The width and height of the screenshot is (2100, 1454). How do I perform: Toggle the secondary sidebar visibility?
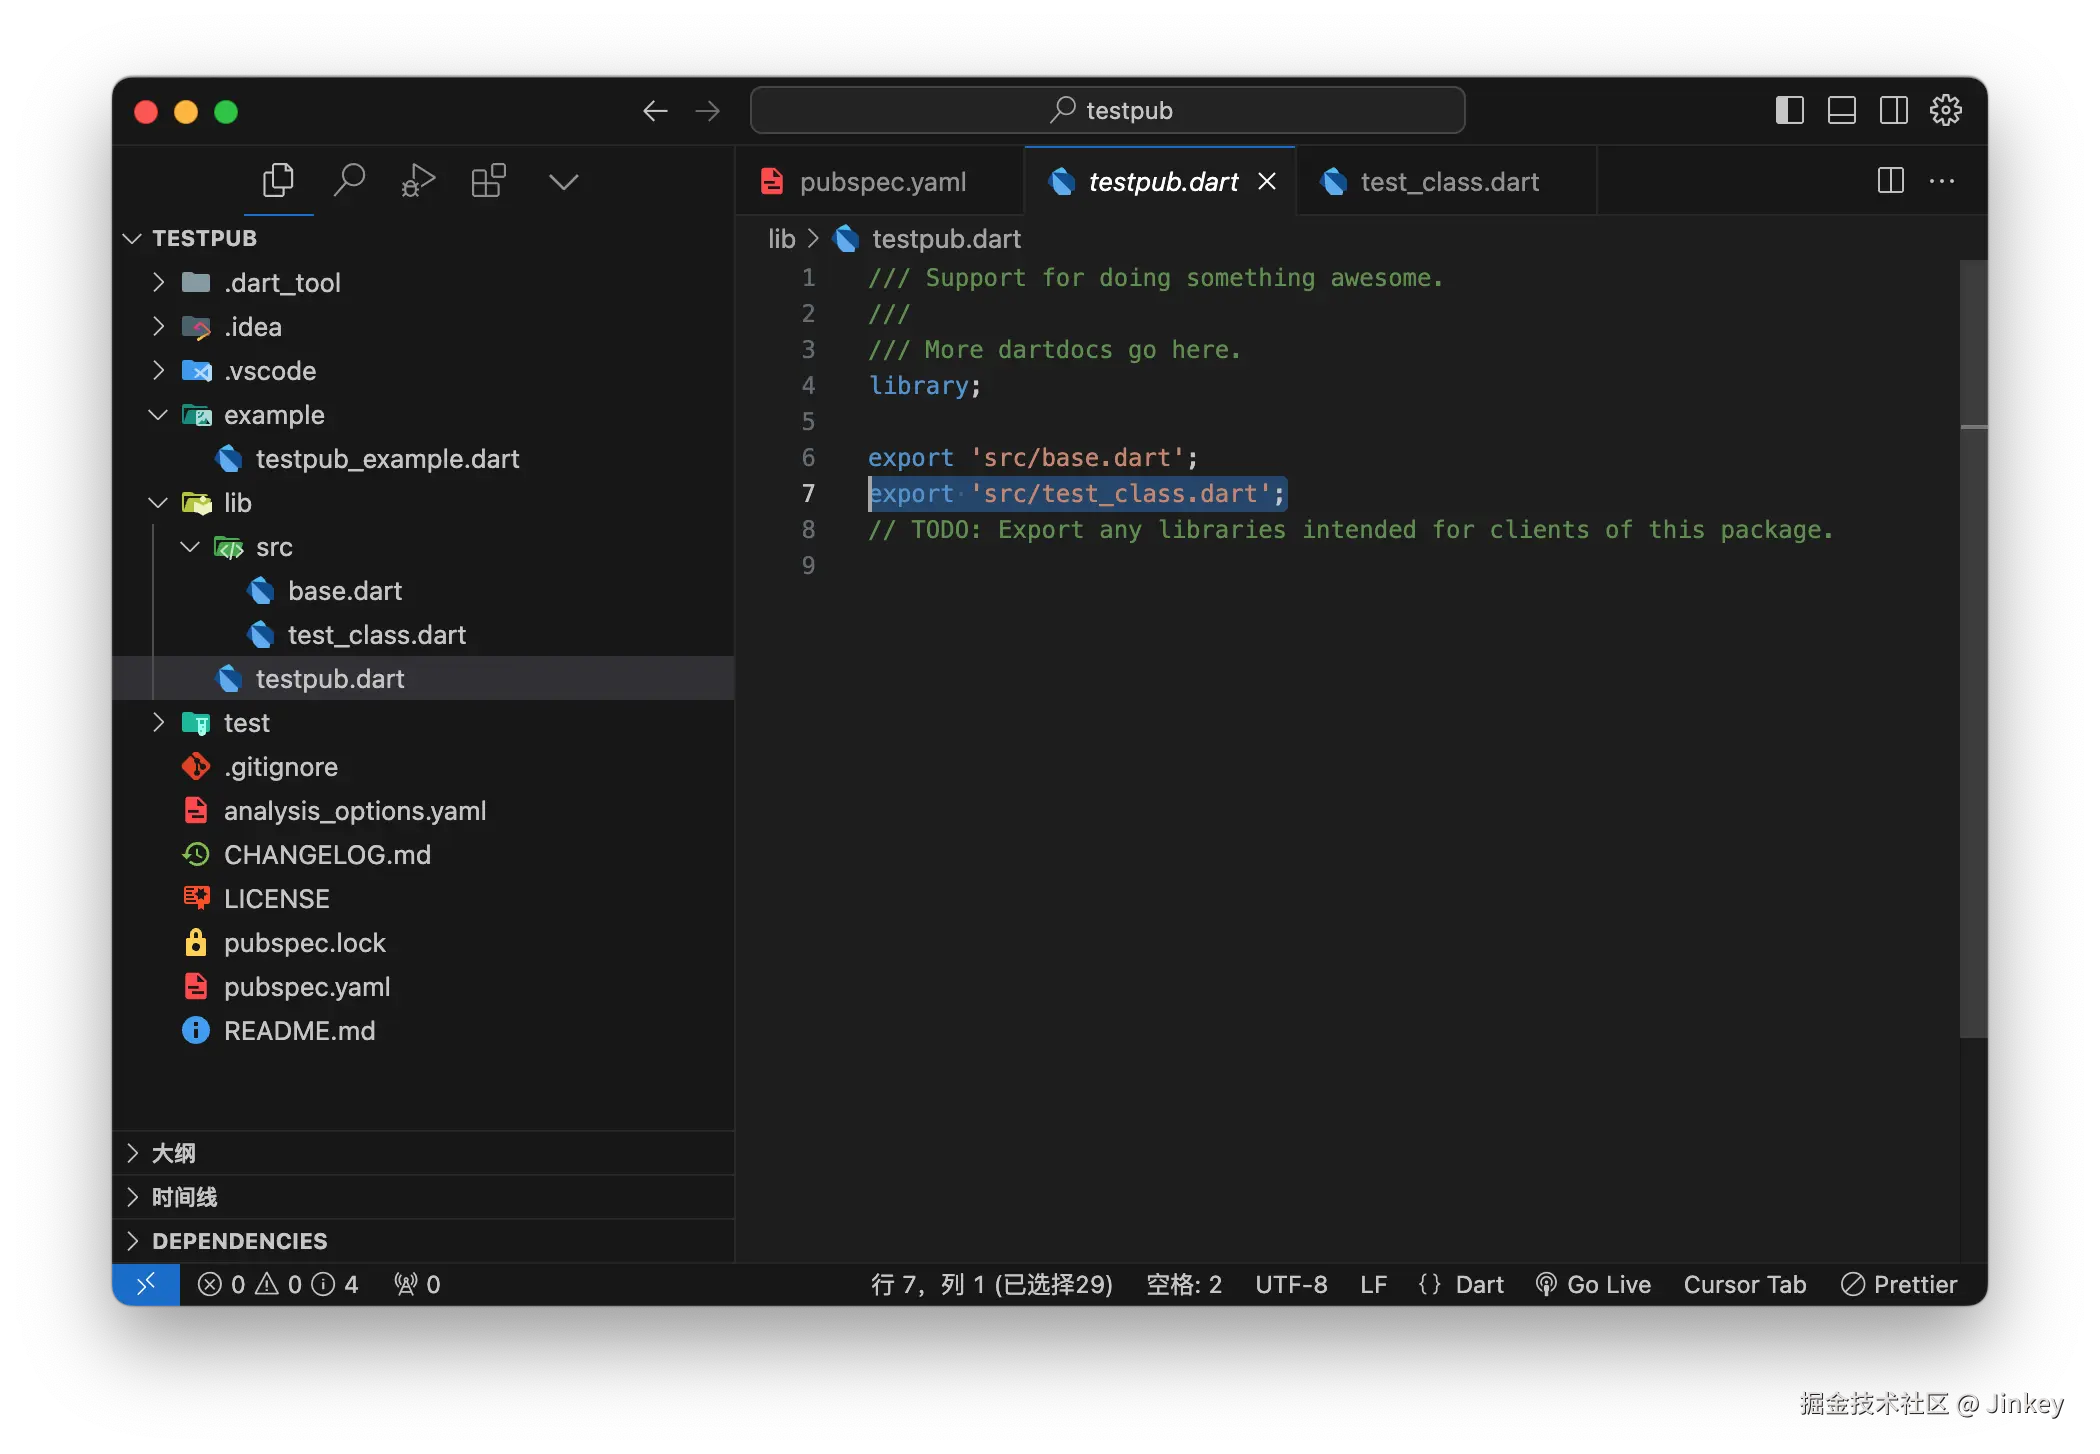click(1893, 110)
